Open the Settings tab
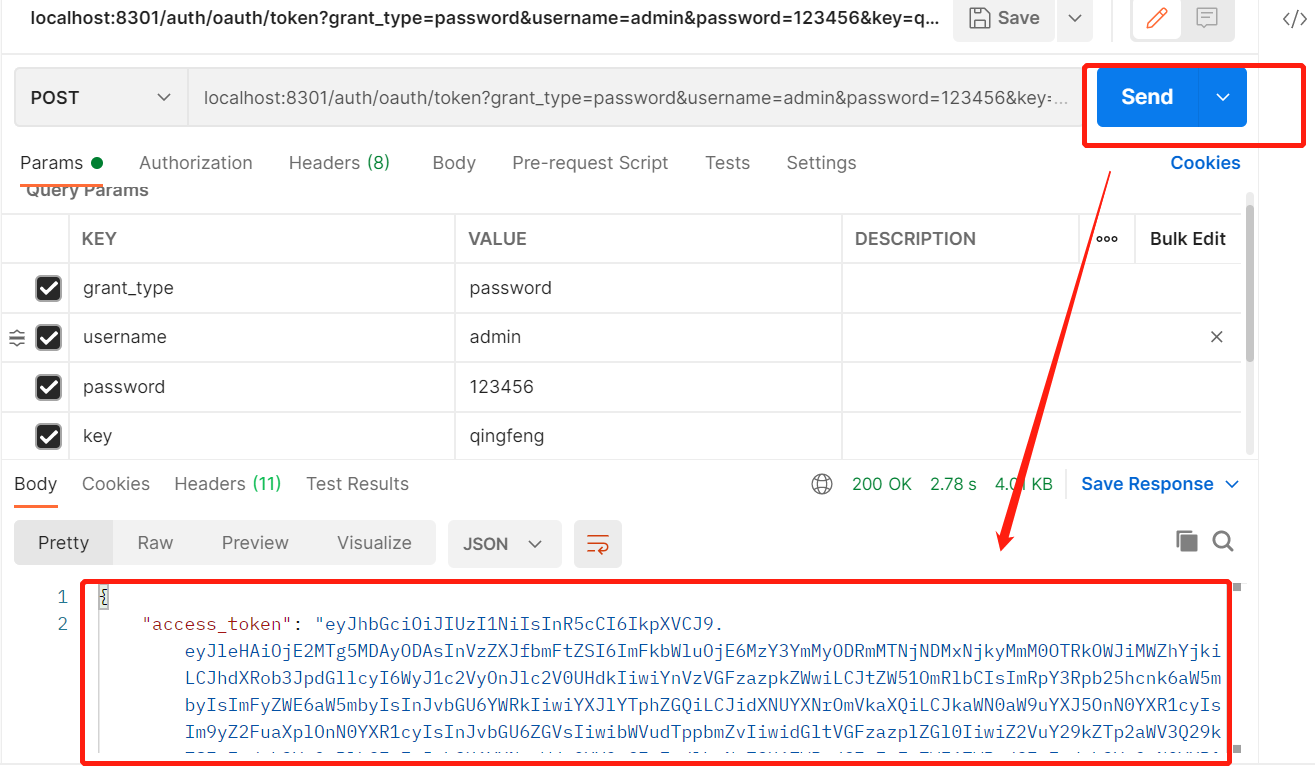Screen dimensions: 1315x767 (821, 163)
